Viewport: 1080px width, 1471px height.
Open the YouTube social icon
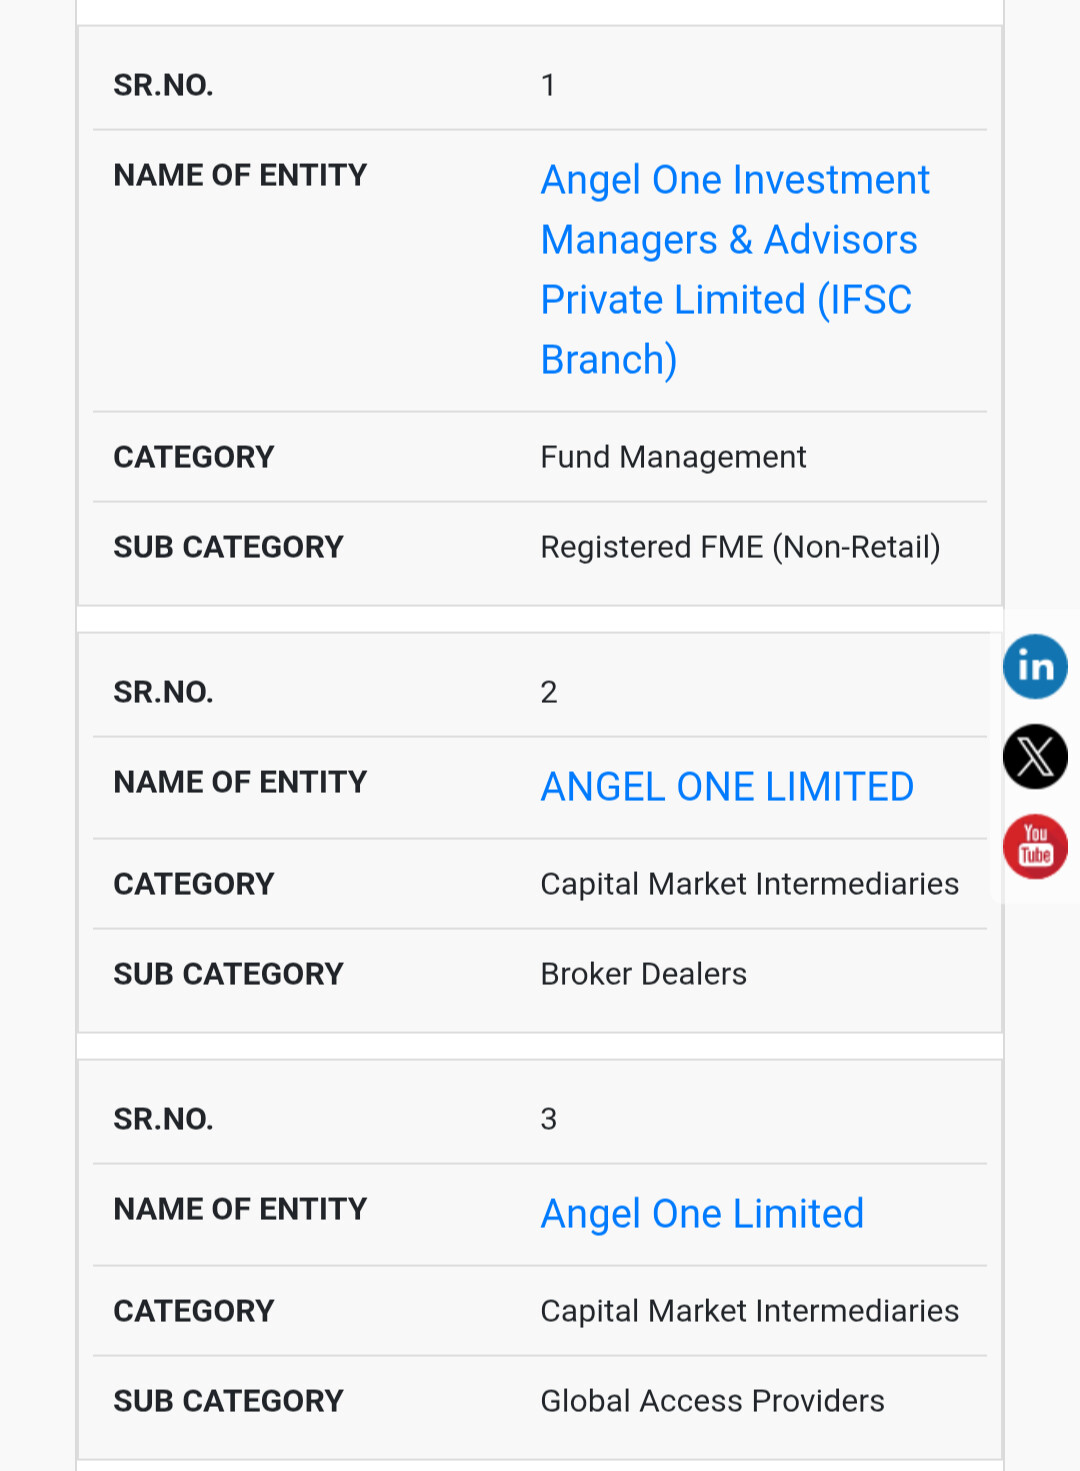(1035, 847)
